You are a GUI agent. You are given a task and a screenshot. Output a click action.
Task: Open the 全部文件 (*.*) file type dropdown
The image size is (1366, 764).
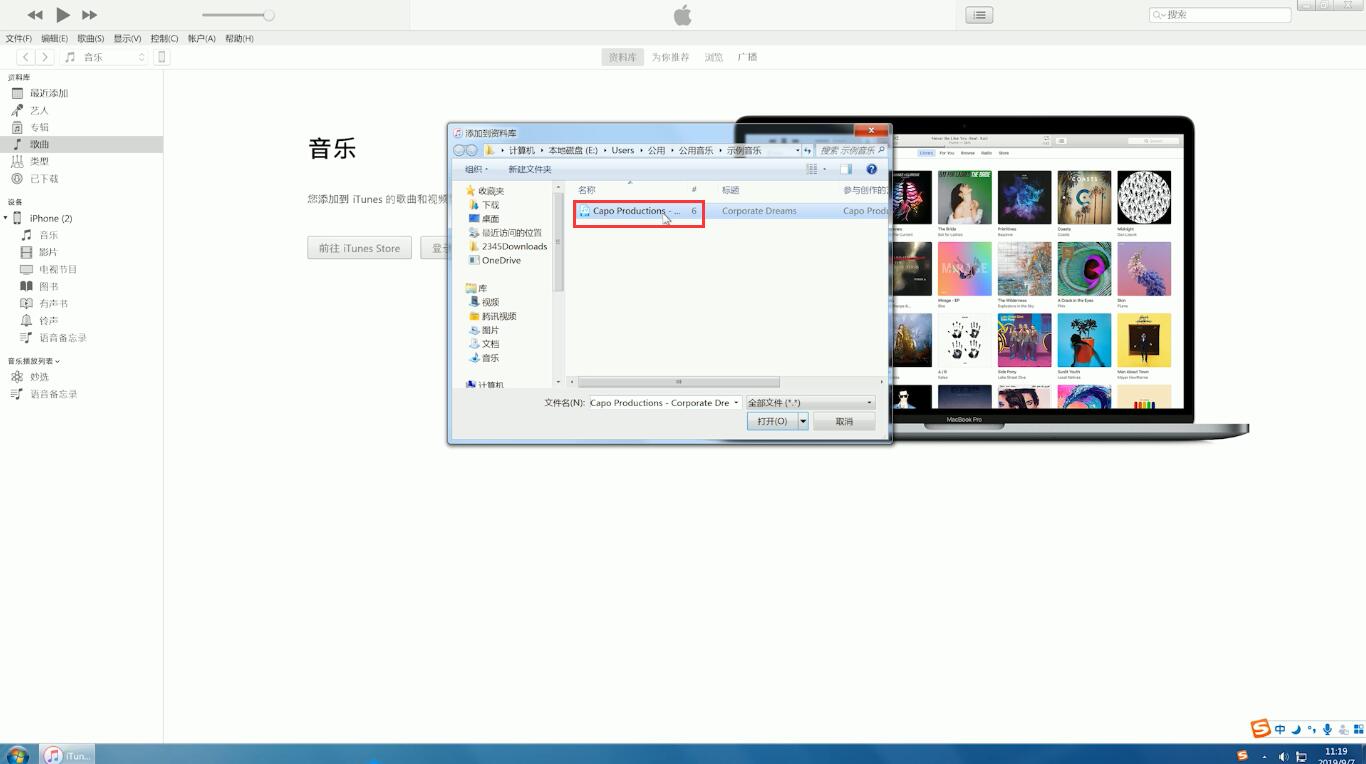811,403
